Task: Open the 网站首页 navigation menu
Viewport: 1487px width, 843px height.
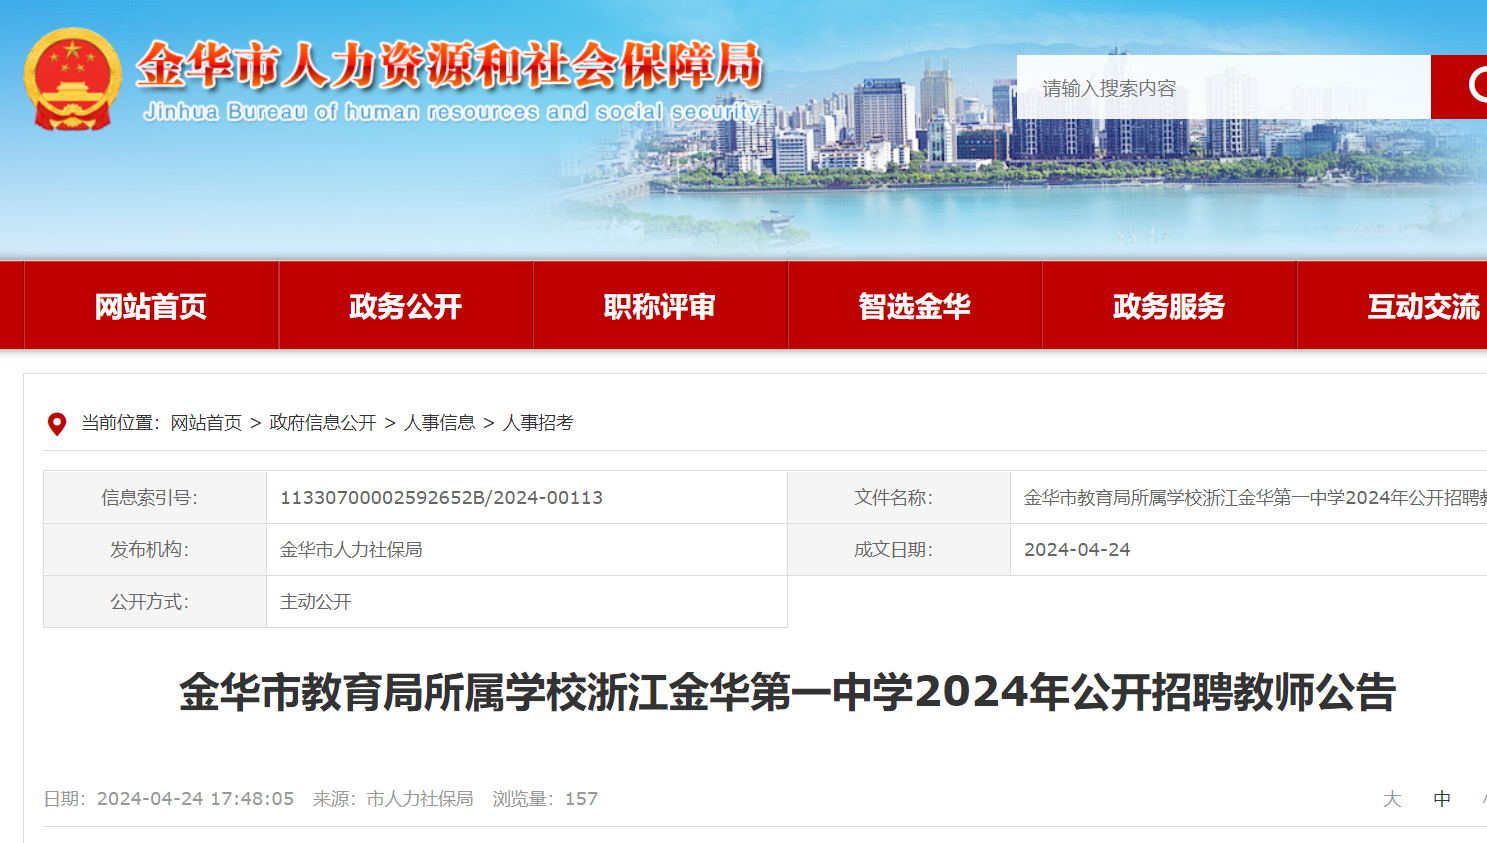Action: (151, 306)
